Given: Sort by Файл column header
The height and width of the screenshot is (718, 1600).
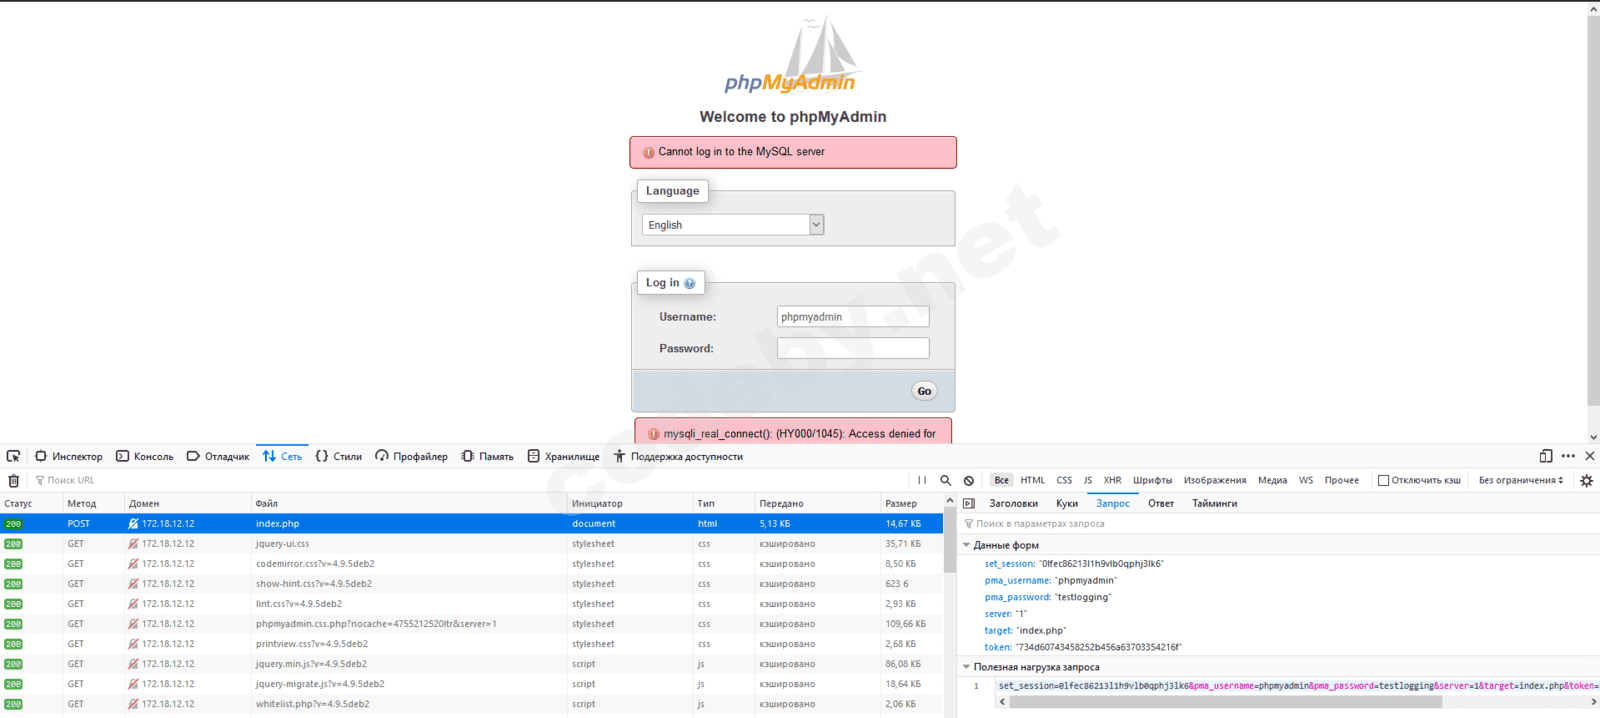Looking at the screenshot, I should (x=409, y=503).
